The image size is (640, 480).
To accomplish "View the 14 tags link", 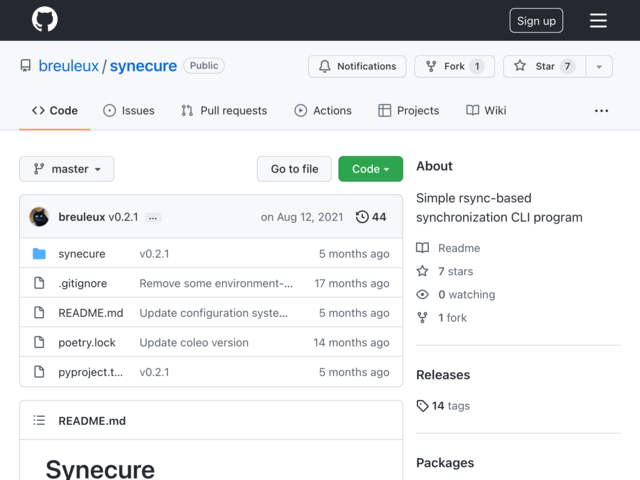I will point(451,406).
